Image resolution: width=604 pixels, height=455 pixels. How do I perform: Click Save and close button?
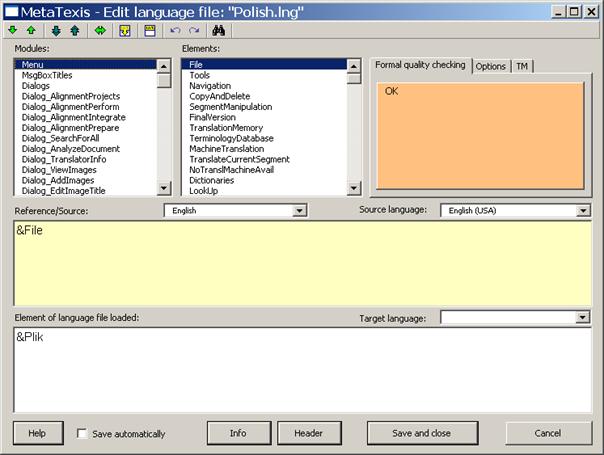[x=422, y=433]
